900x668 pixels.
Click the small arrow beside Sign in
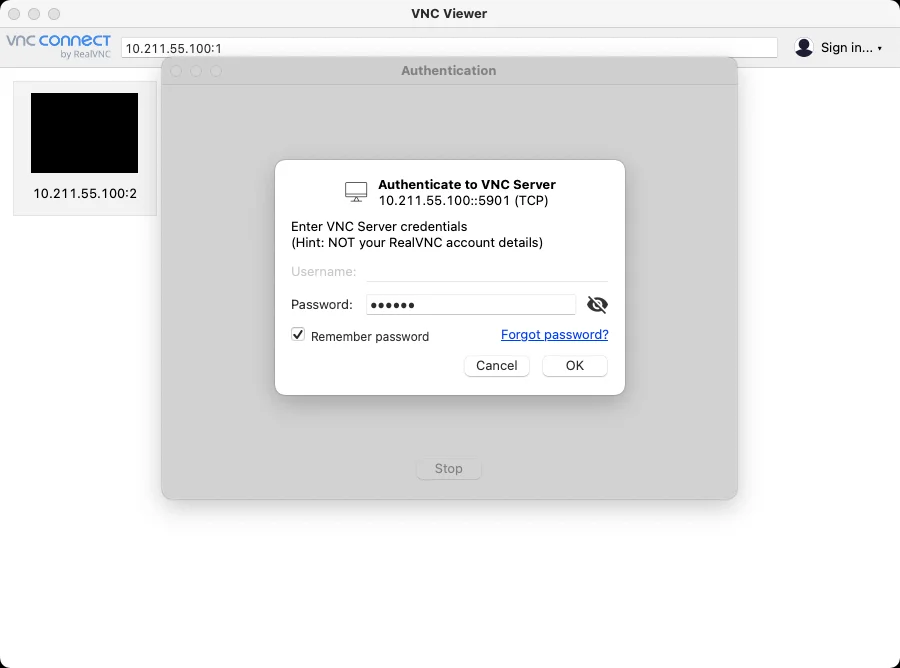click(x=879, y=48)
